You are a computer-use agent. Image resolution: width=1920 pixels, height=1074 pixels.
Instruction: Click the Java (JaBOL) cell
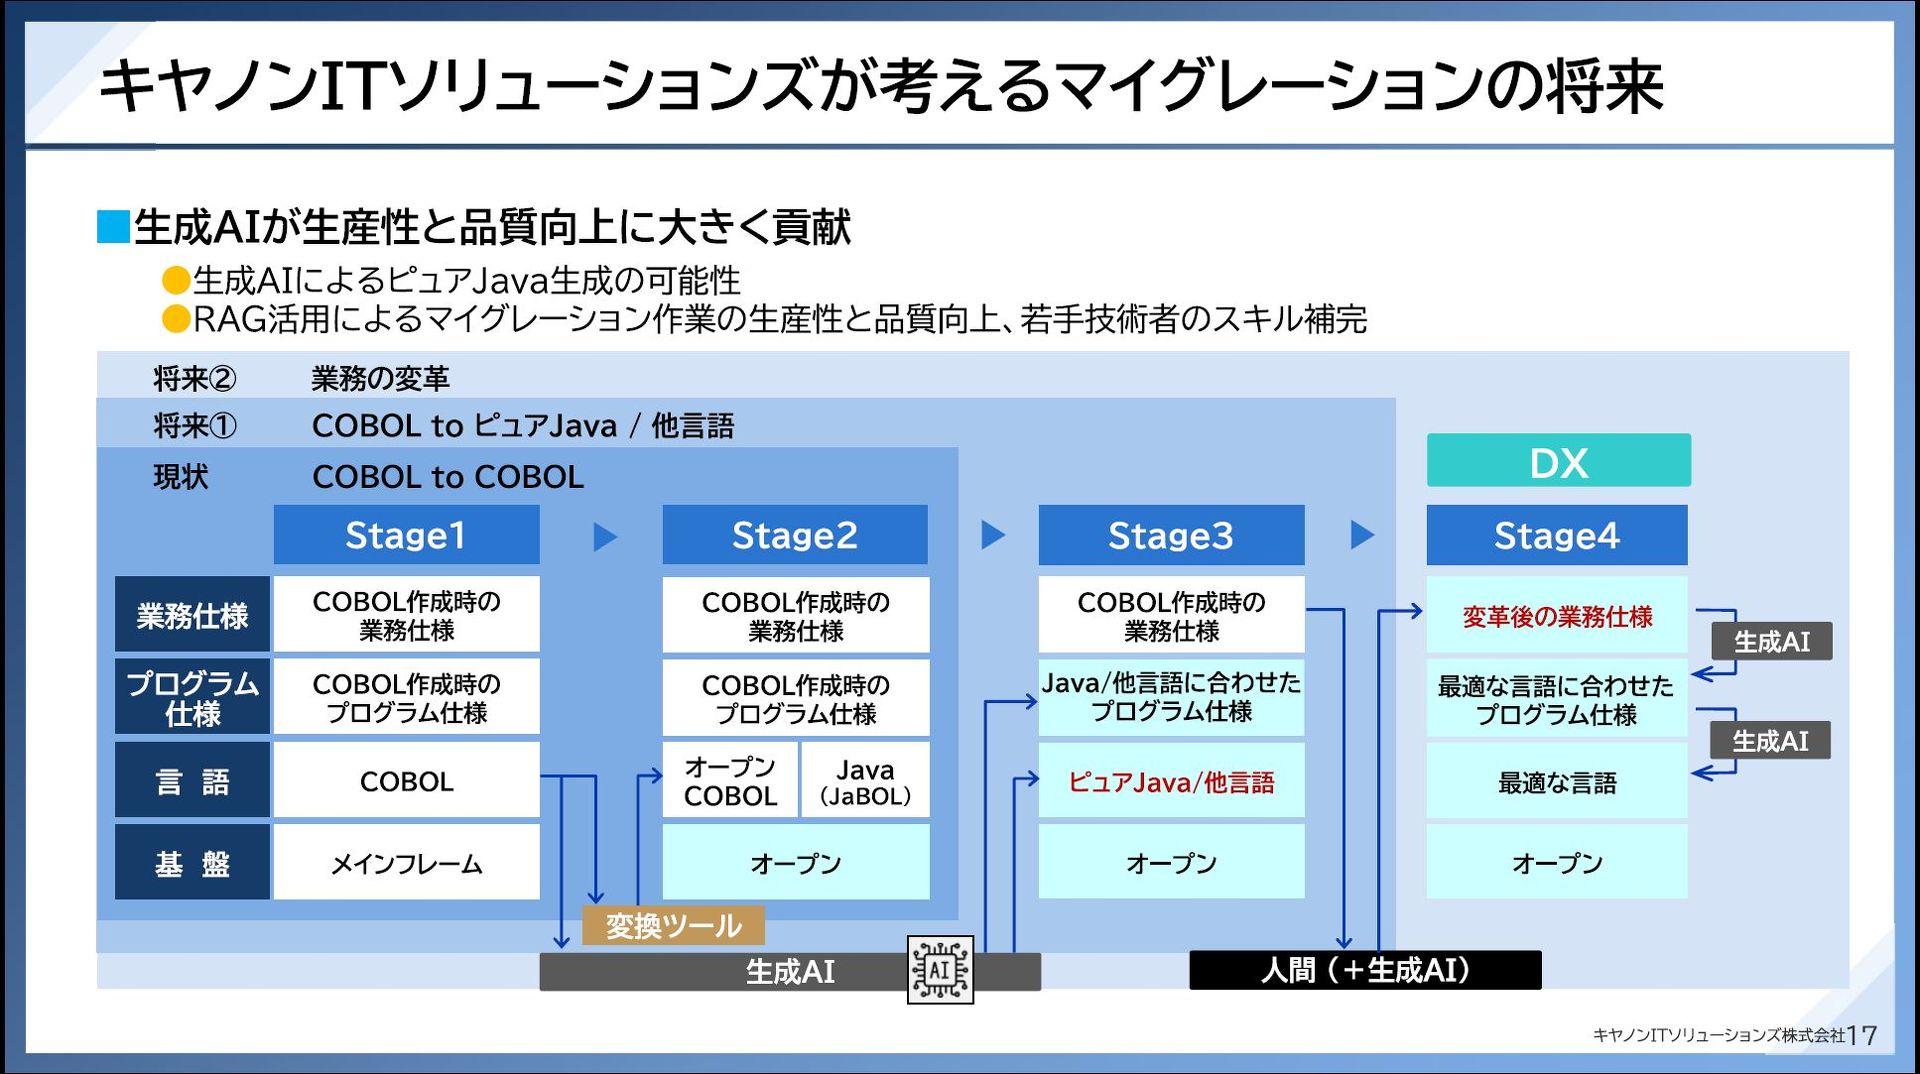865,780
